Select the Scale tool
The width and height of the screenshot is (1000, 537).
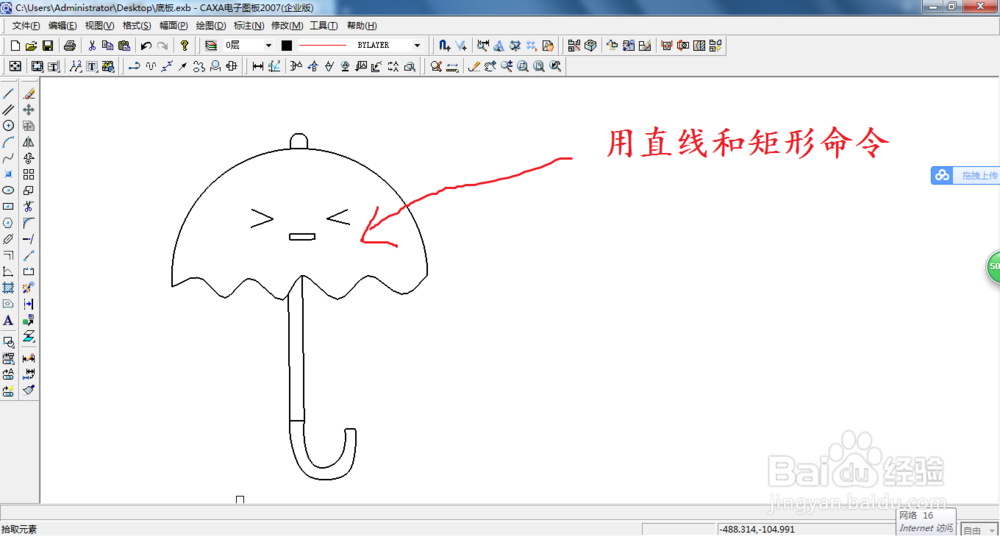29,191
